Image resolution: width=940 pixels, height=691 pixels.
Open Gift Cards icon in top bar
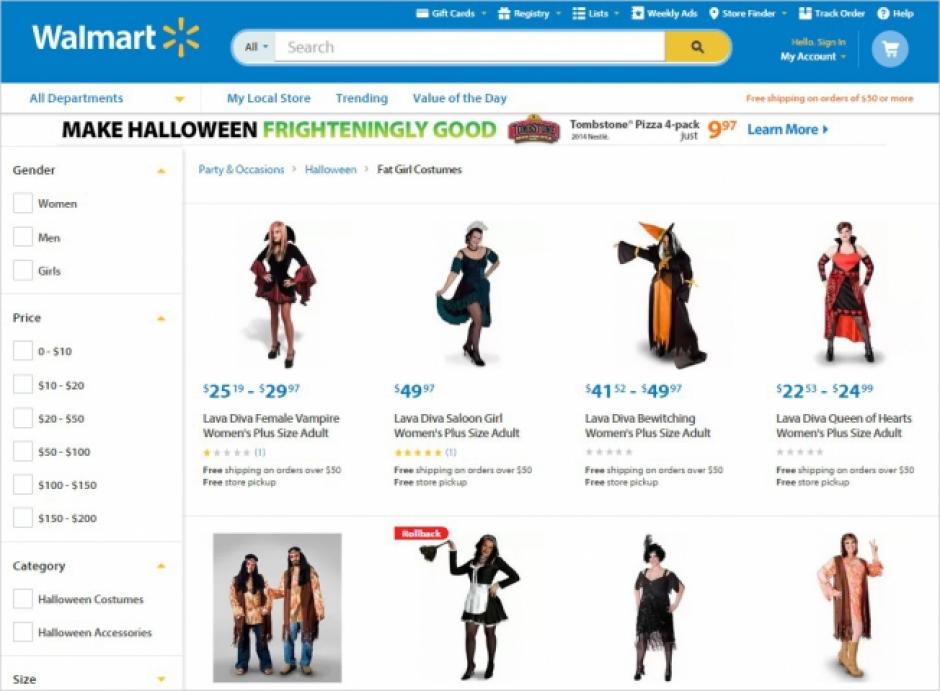coord(422,13)
